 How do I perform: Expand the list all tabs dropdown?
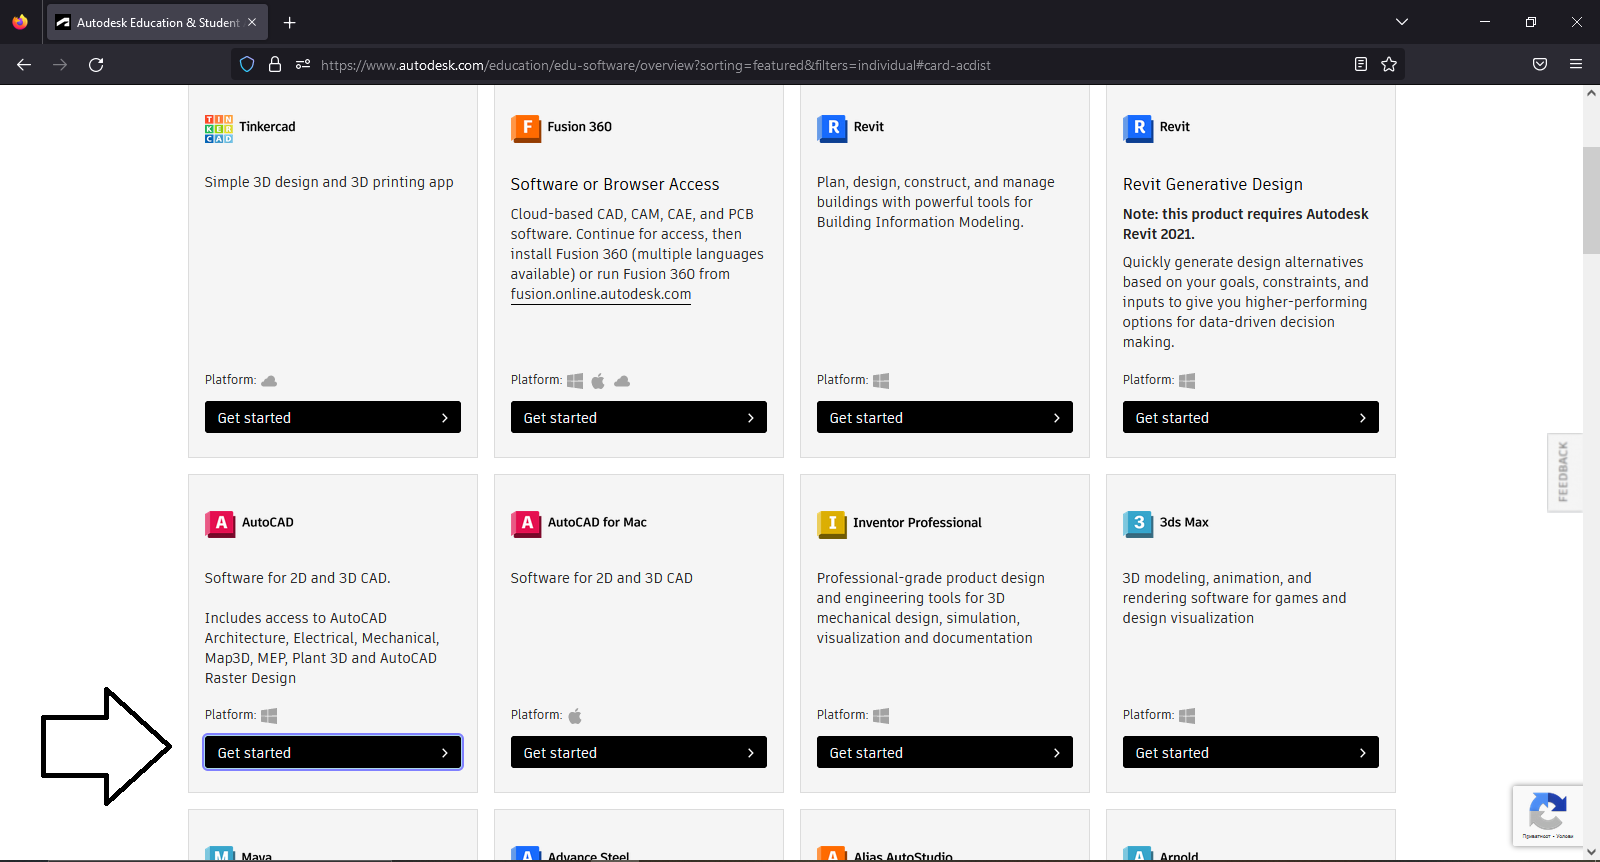1402,22
